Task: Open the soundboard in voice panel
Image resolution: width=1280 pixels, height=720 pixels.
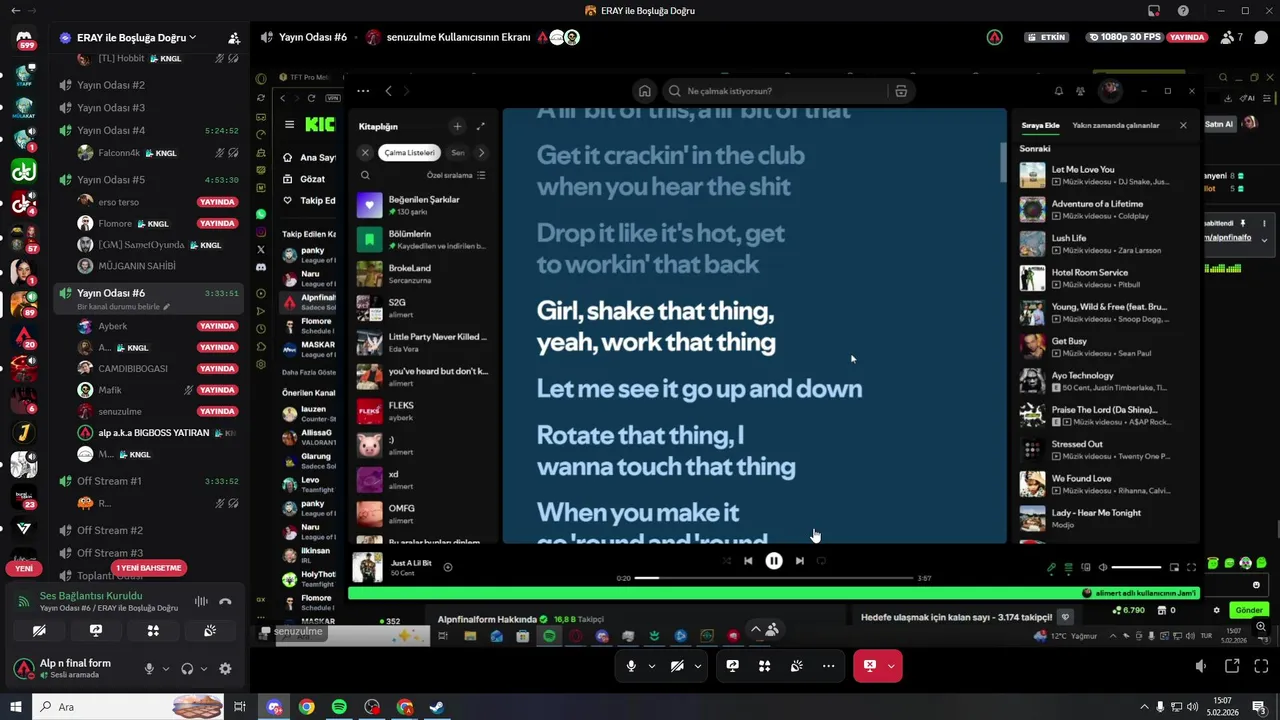Action: (210, 631)
